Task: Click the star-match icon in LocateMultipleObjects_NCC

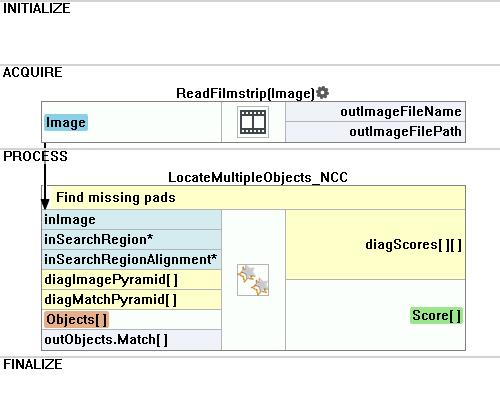Action: pos(253,280)
